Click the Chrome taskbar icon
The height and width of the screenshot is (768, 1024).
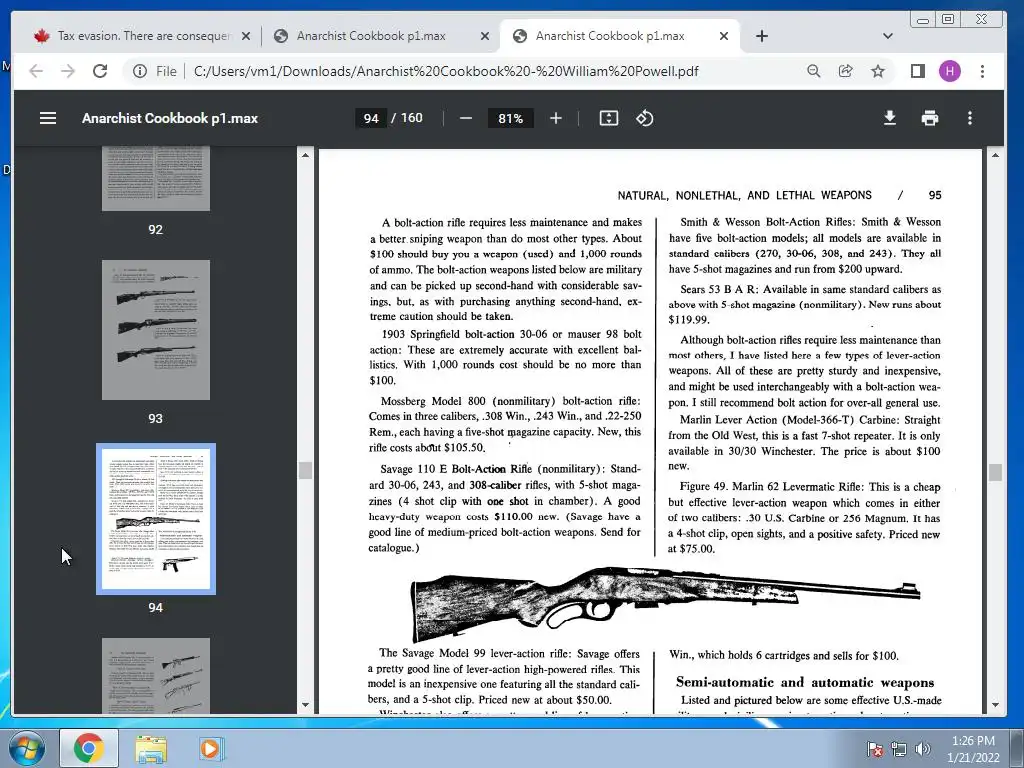coord(89,748)
